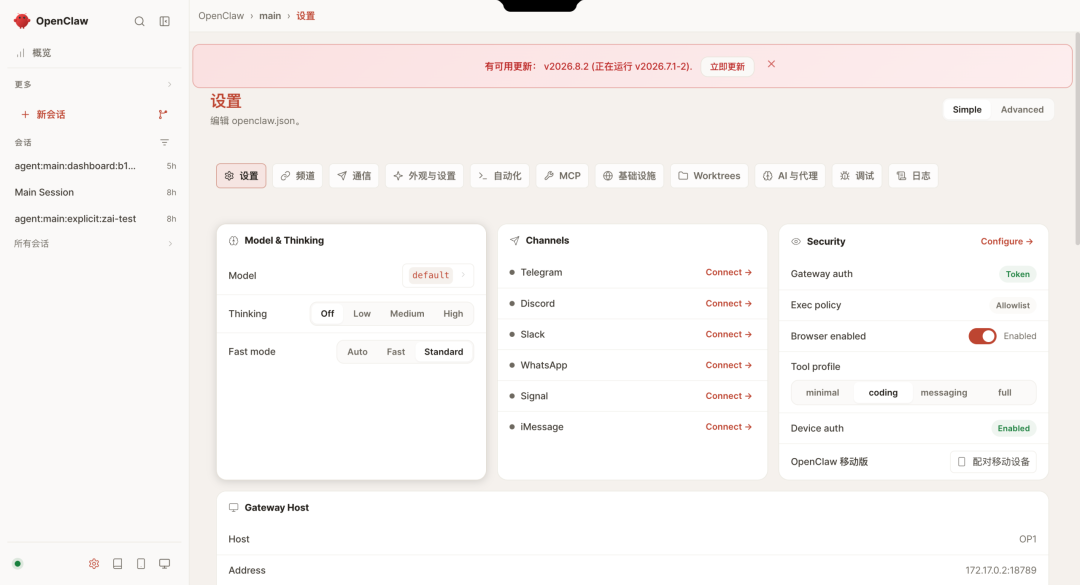
Task: Switch to Simple settings view
Action: coord(967,110)
